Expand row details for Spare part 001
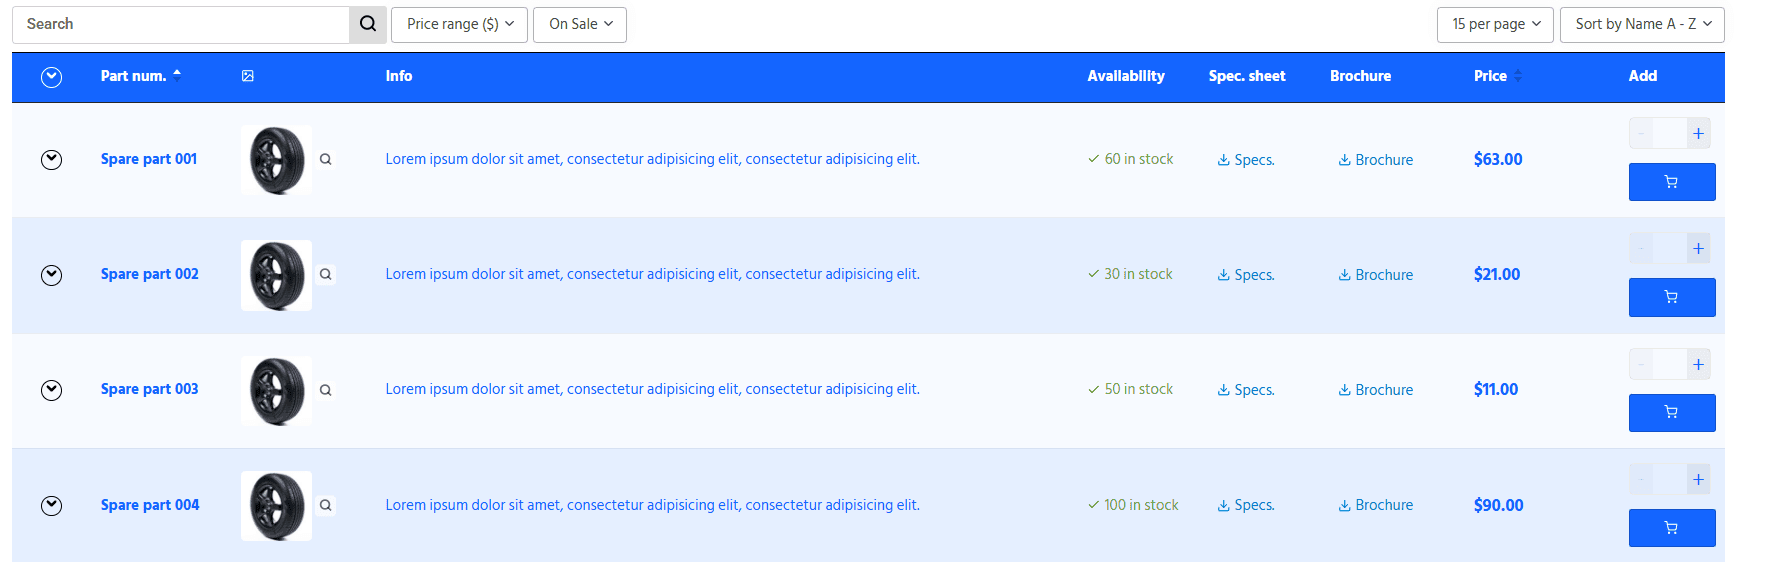The height and width of the screenshot is (562, 1783). click(52, 160)
